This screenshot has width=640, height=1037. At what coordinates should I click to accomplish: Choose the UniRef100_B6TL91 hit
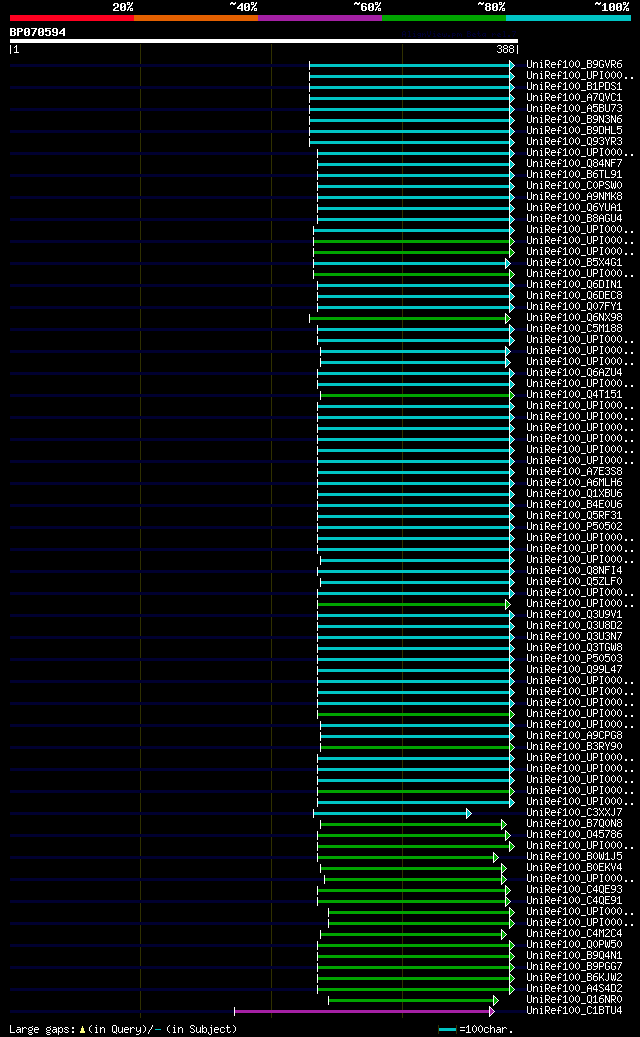[574, 175]
